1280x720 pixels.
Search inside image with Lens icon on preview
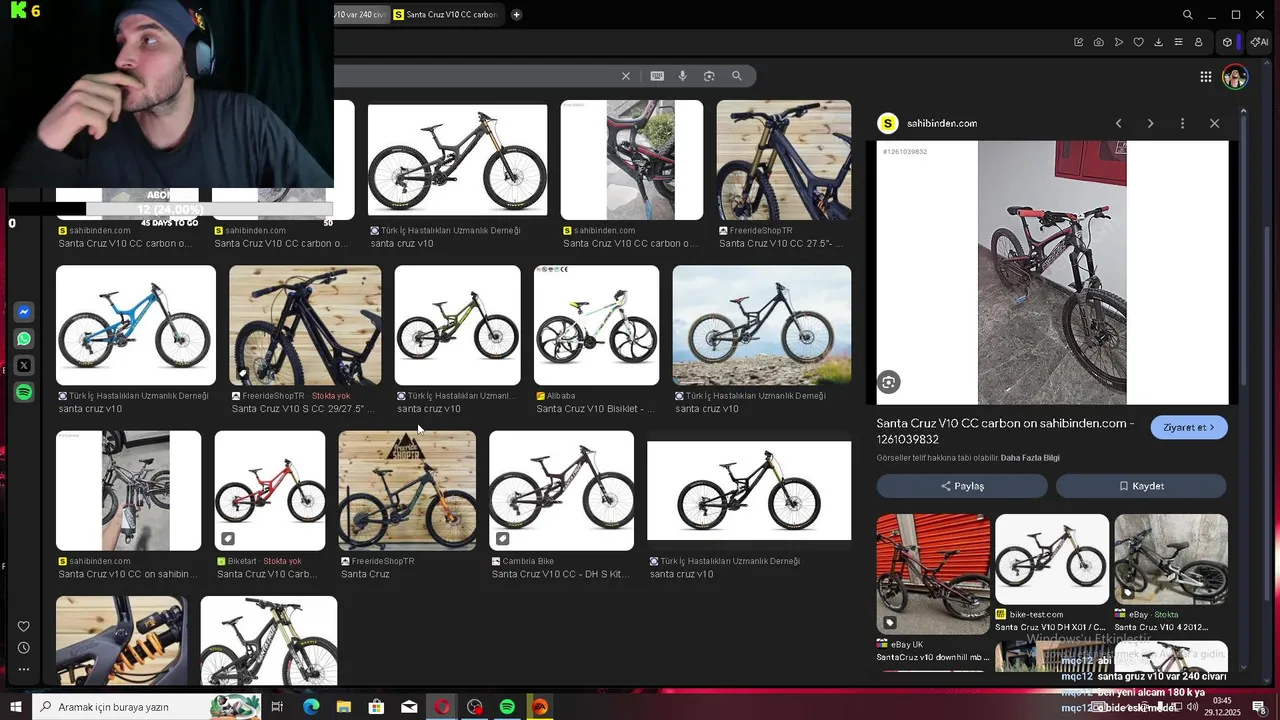coord(889,382)
